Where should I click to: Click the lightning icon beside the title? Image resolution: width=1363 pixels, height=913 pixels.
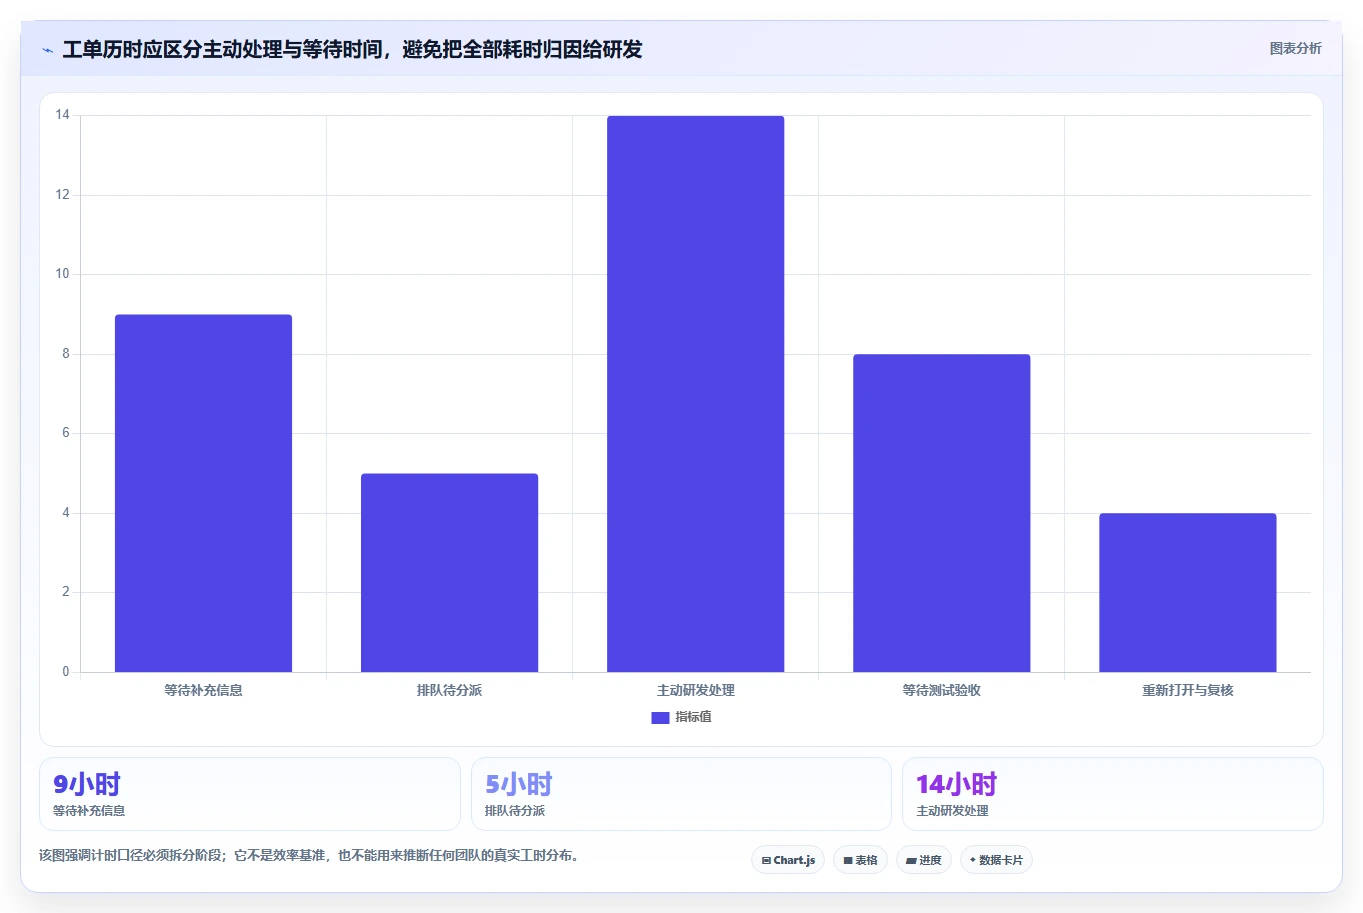47,50
